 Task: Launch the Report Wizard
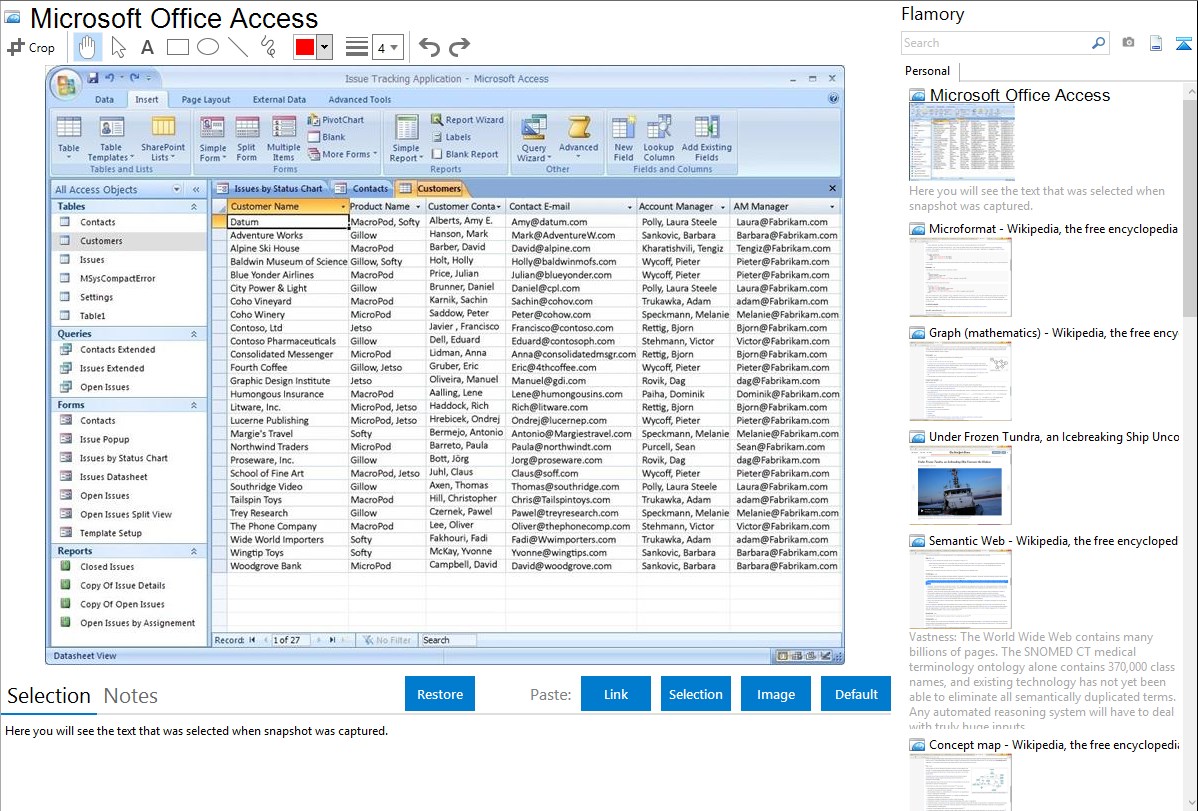468,120
